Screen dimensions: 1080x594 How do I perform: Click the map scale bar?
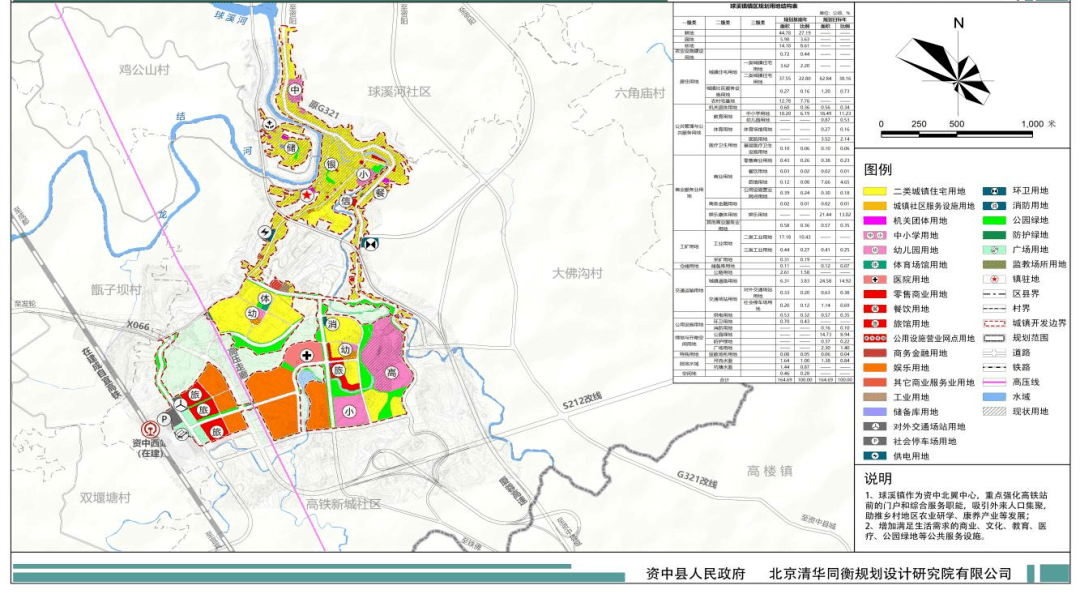pos(957,134)
